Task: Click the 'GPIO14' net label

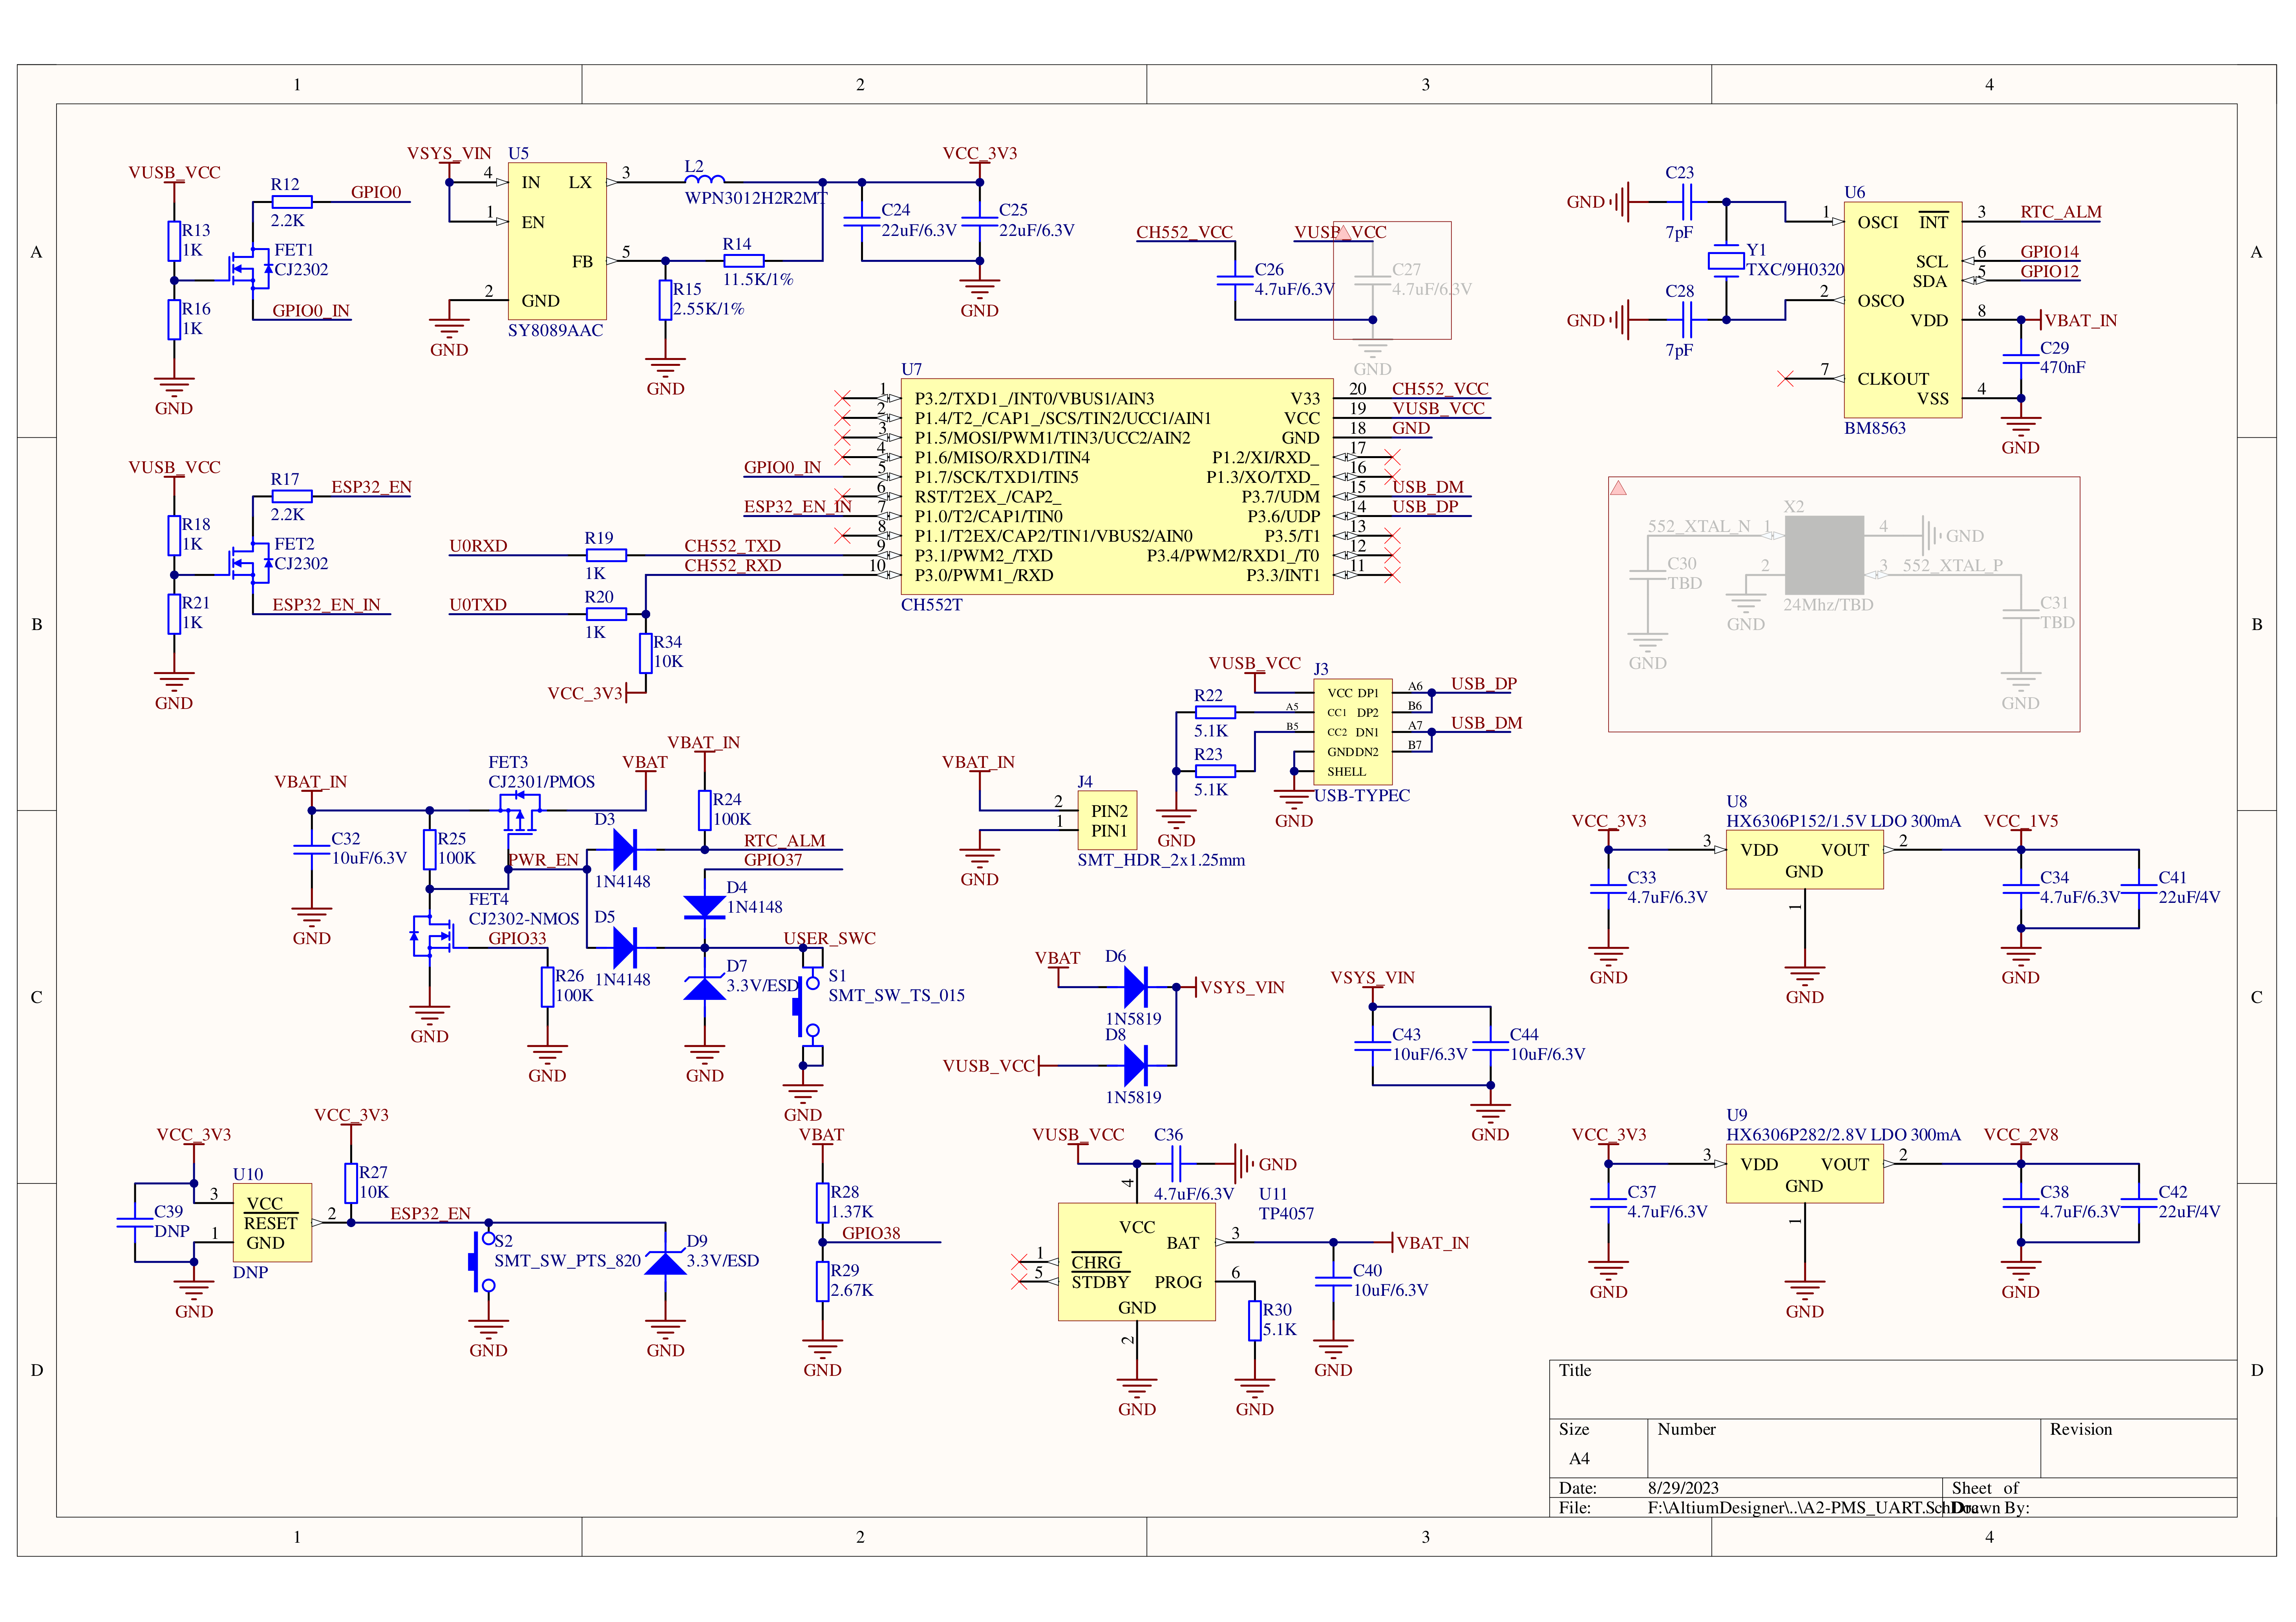Action: click(x=2049, y=252)
